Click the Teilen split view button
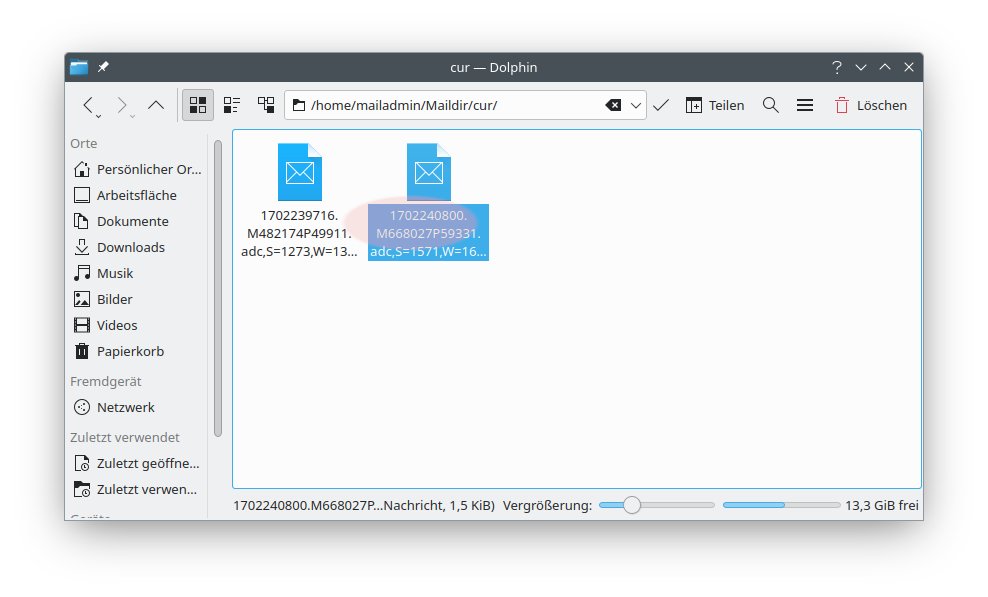Image resolution: width=988 pixels, height=597 pixels. [x=715, y=105]
